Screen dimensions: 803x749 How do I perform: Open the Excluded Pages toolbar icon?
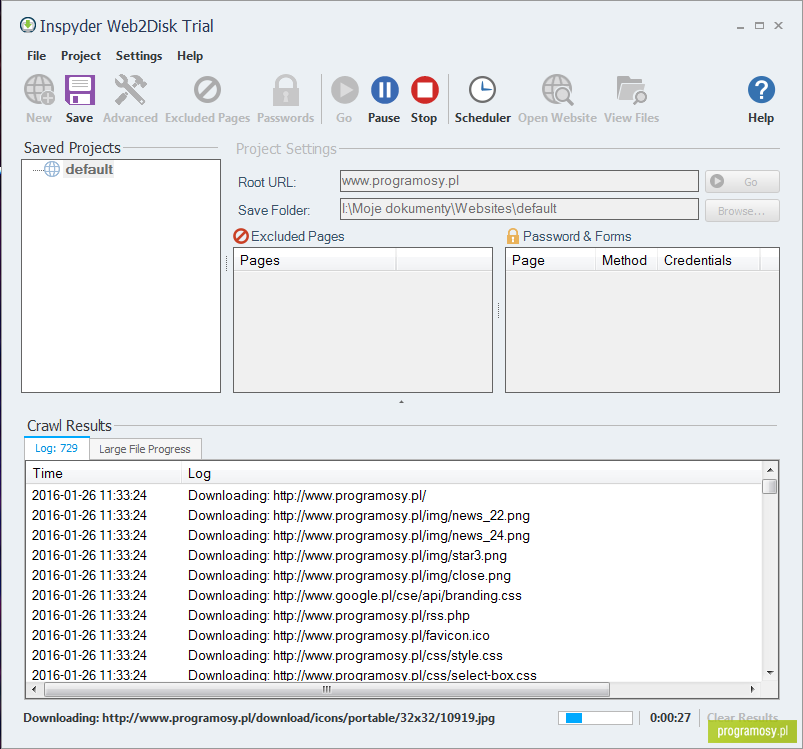(207, 90)
